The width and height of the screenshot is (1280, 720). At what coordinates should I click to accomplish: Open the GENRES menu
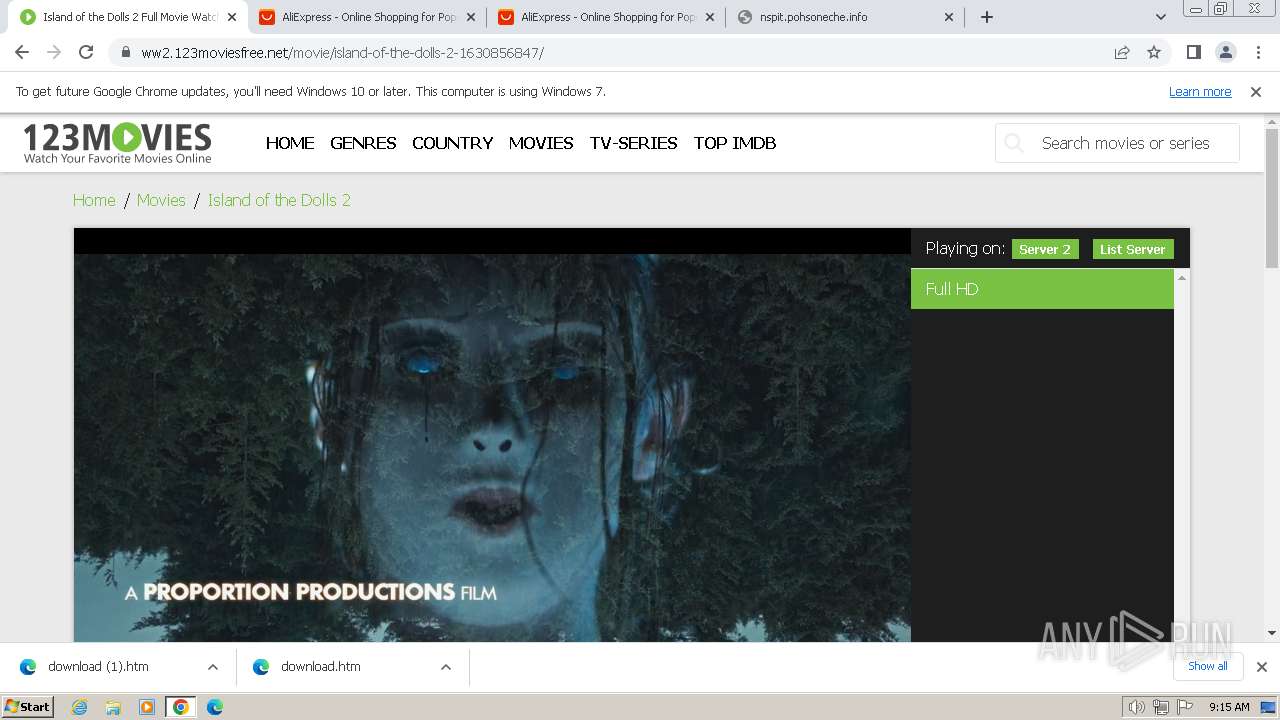point(363,143)
